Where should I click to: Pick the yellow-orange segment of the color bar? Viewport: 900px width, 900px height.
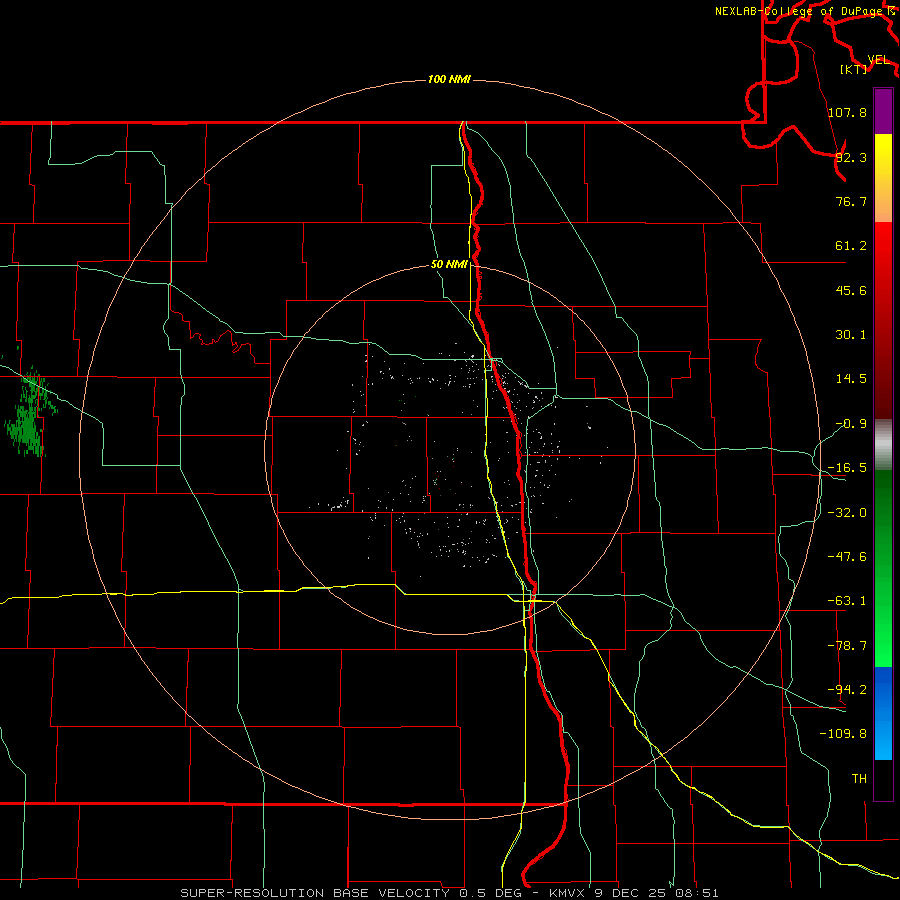(883, 178)
